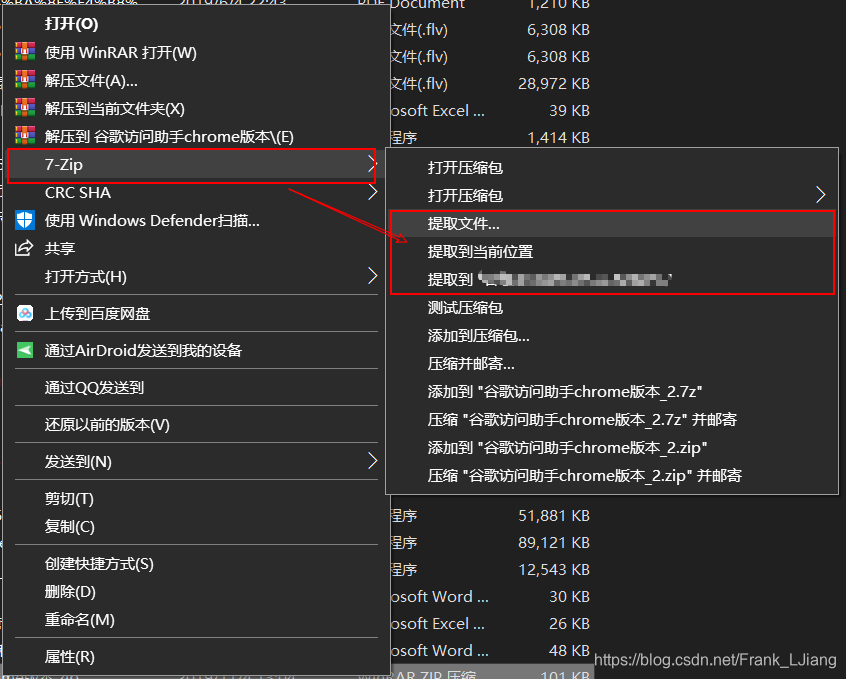Screen dimensions: 846x679
Task: Choose 共享 from the context menu
Action: [x=196, y=249]
